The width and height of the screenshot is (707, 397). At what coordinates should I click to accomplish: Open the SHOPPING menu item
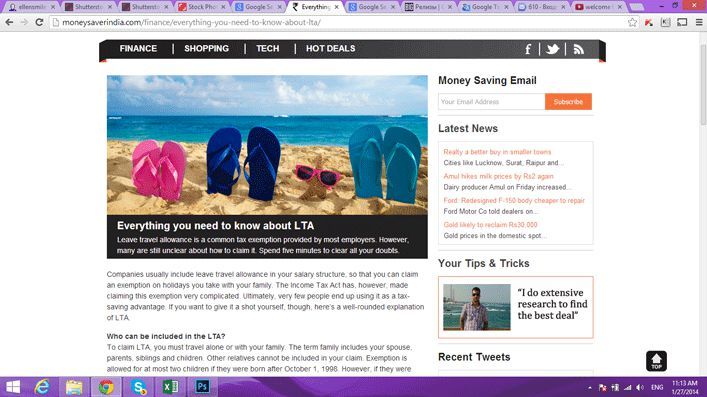pyautogui.click(x=207, y=48)
